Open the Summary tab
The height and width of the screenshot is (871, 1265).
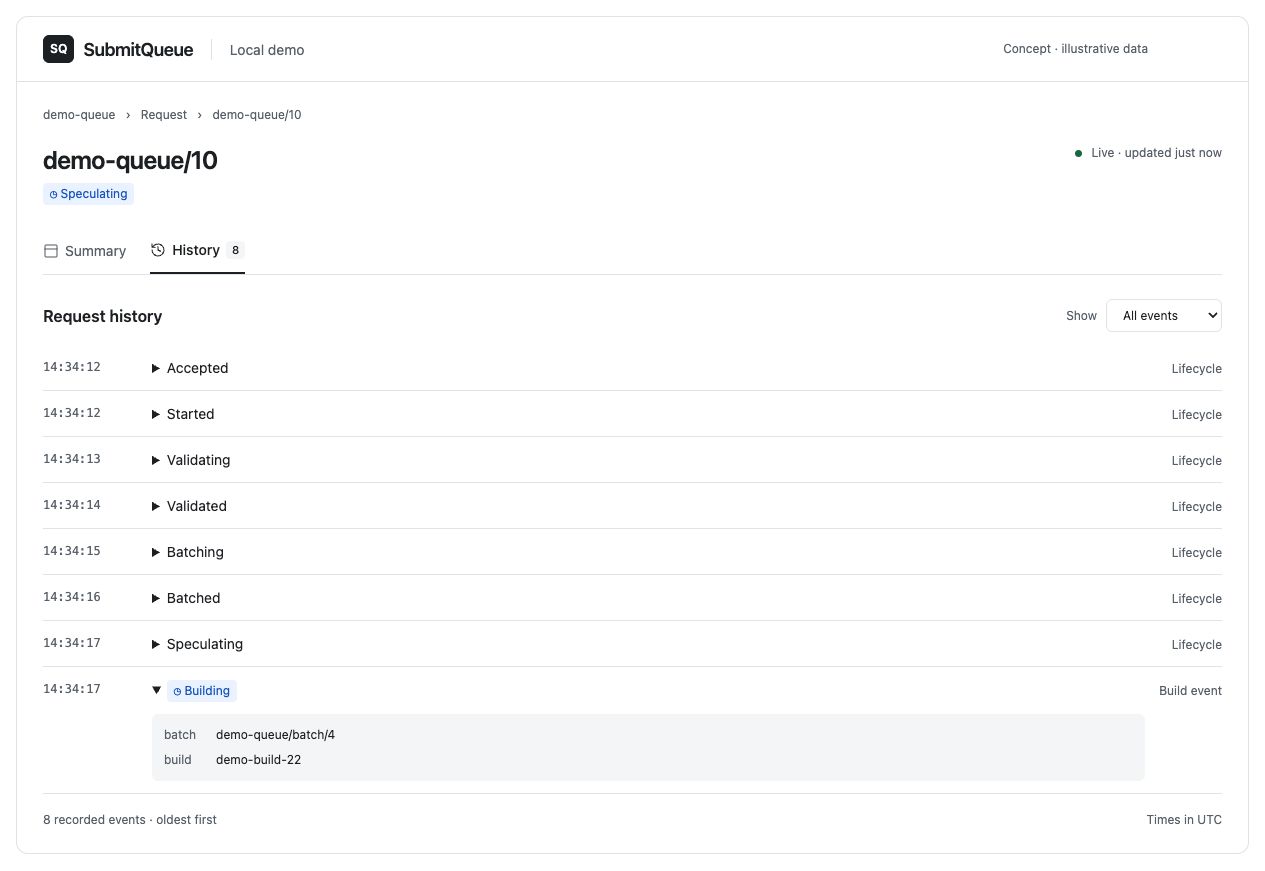[x=85, y=251]
